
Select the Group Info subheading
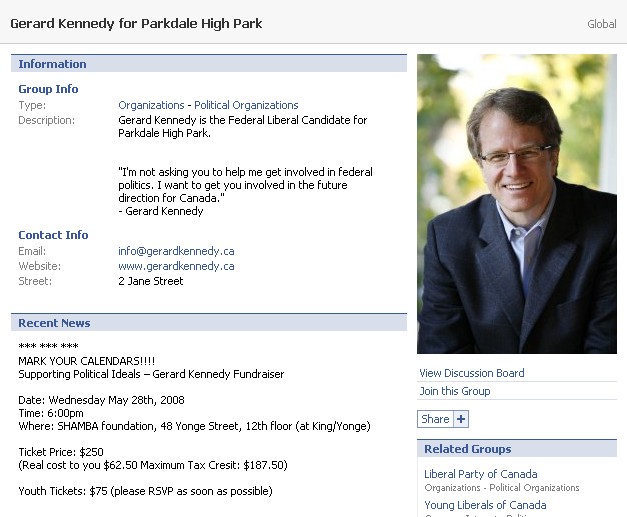point(48,89)
